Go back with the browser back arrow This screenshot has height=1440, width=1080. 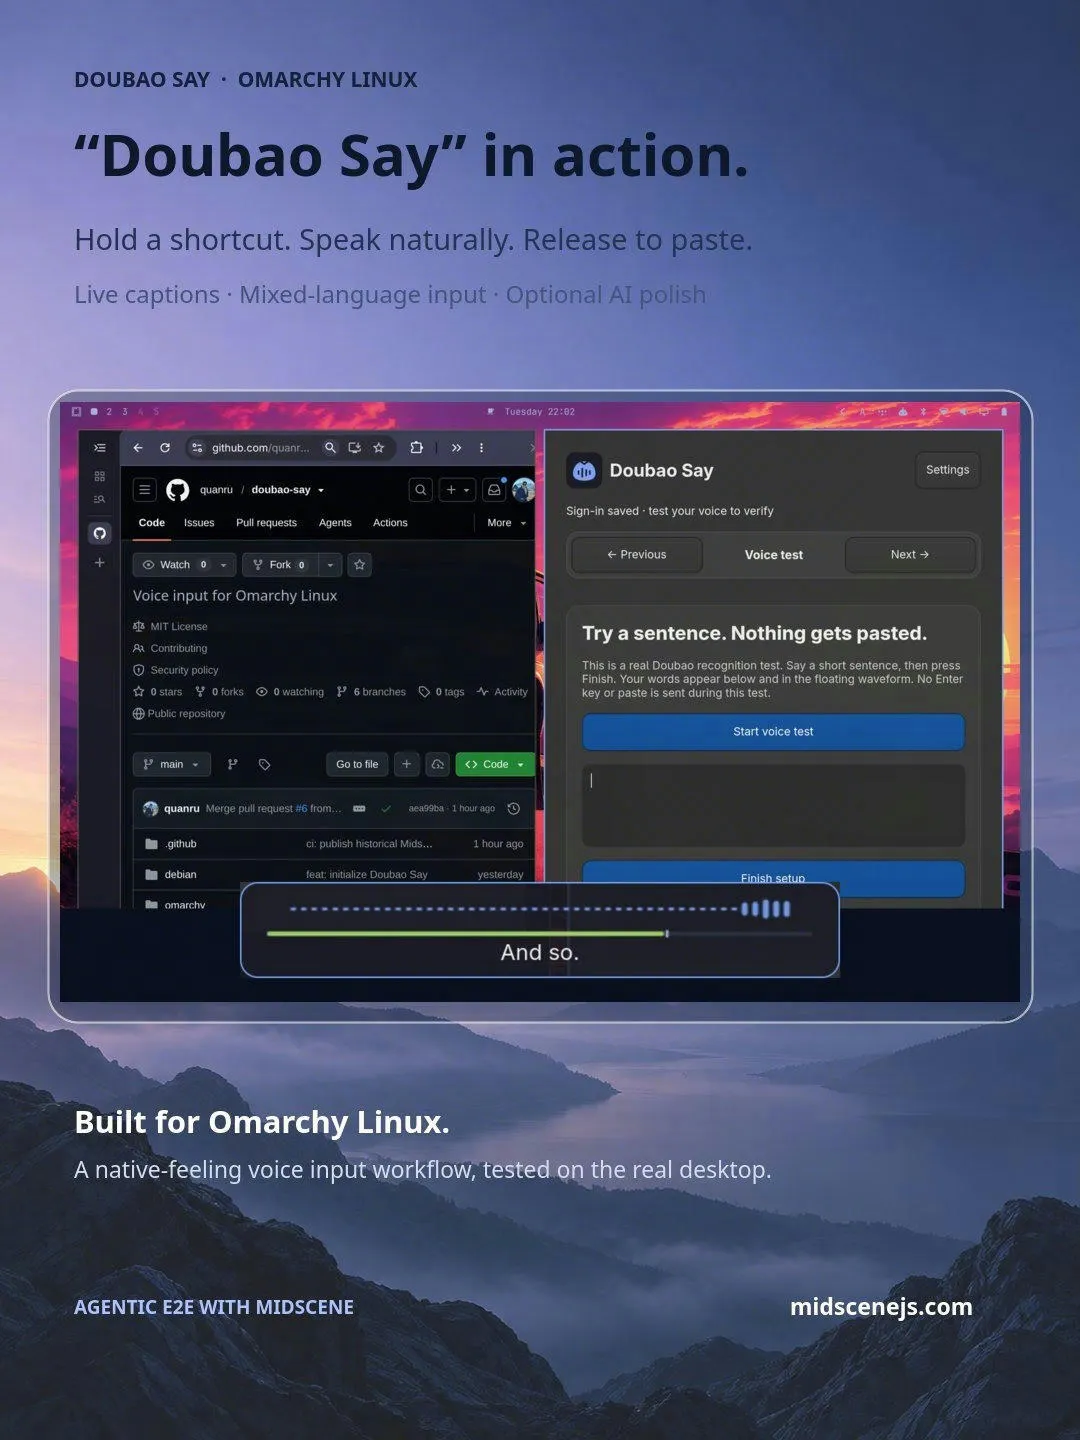point(138,448)
